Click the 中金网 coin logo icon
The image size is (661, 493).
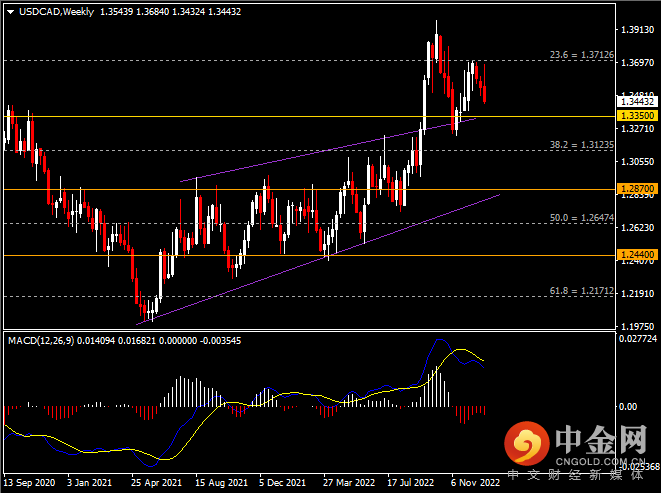[x=524, y=441]
